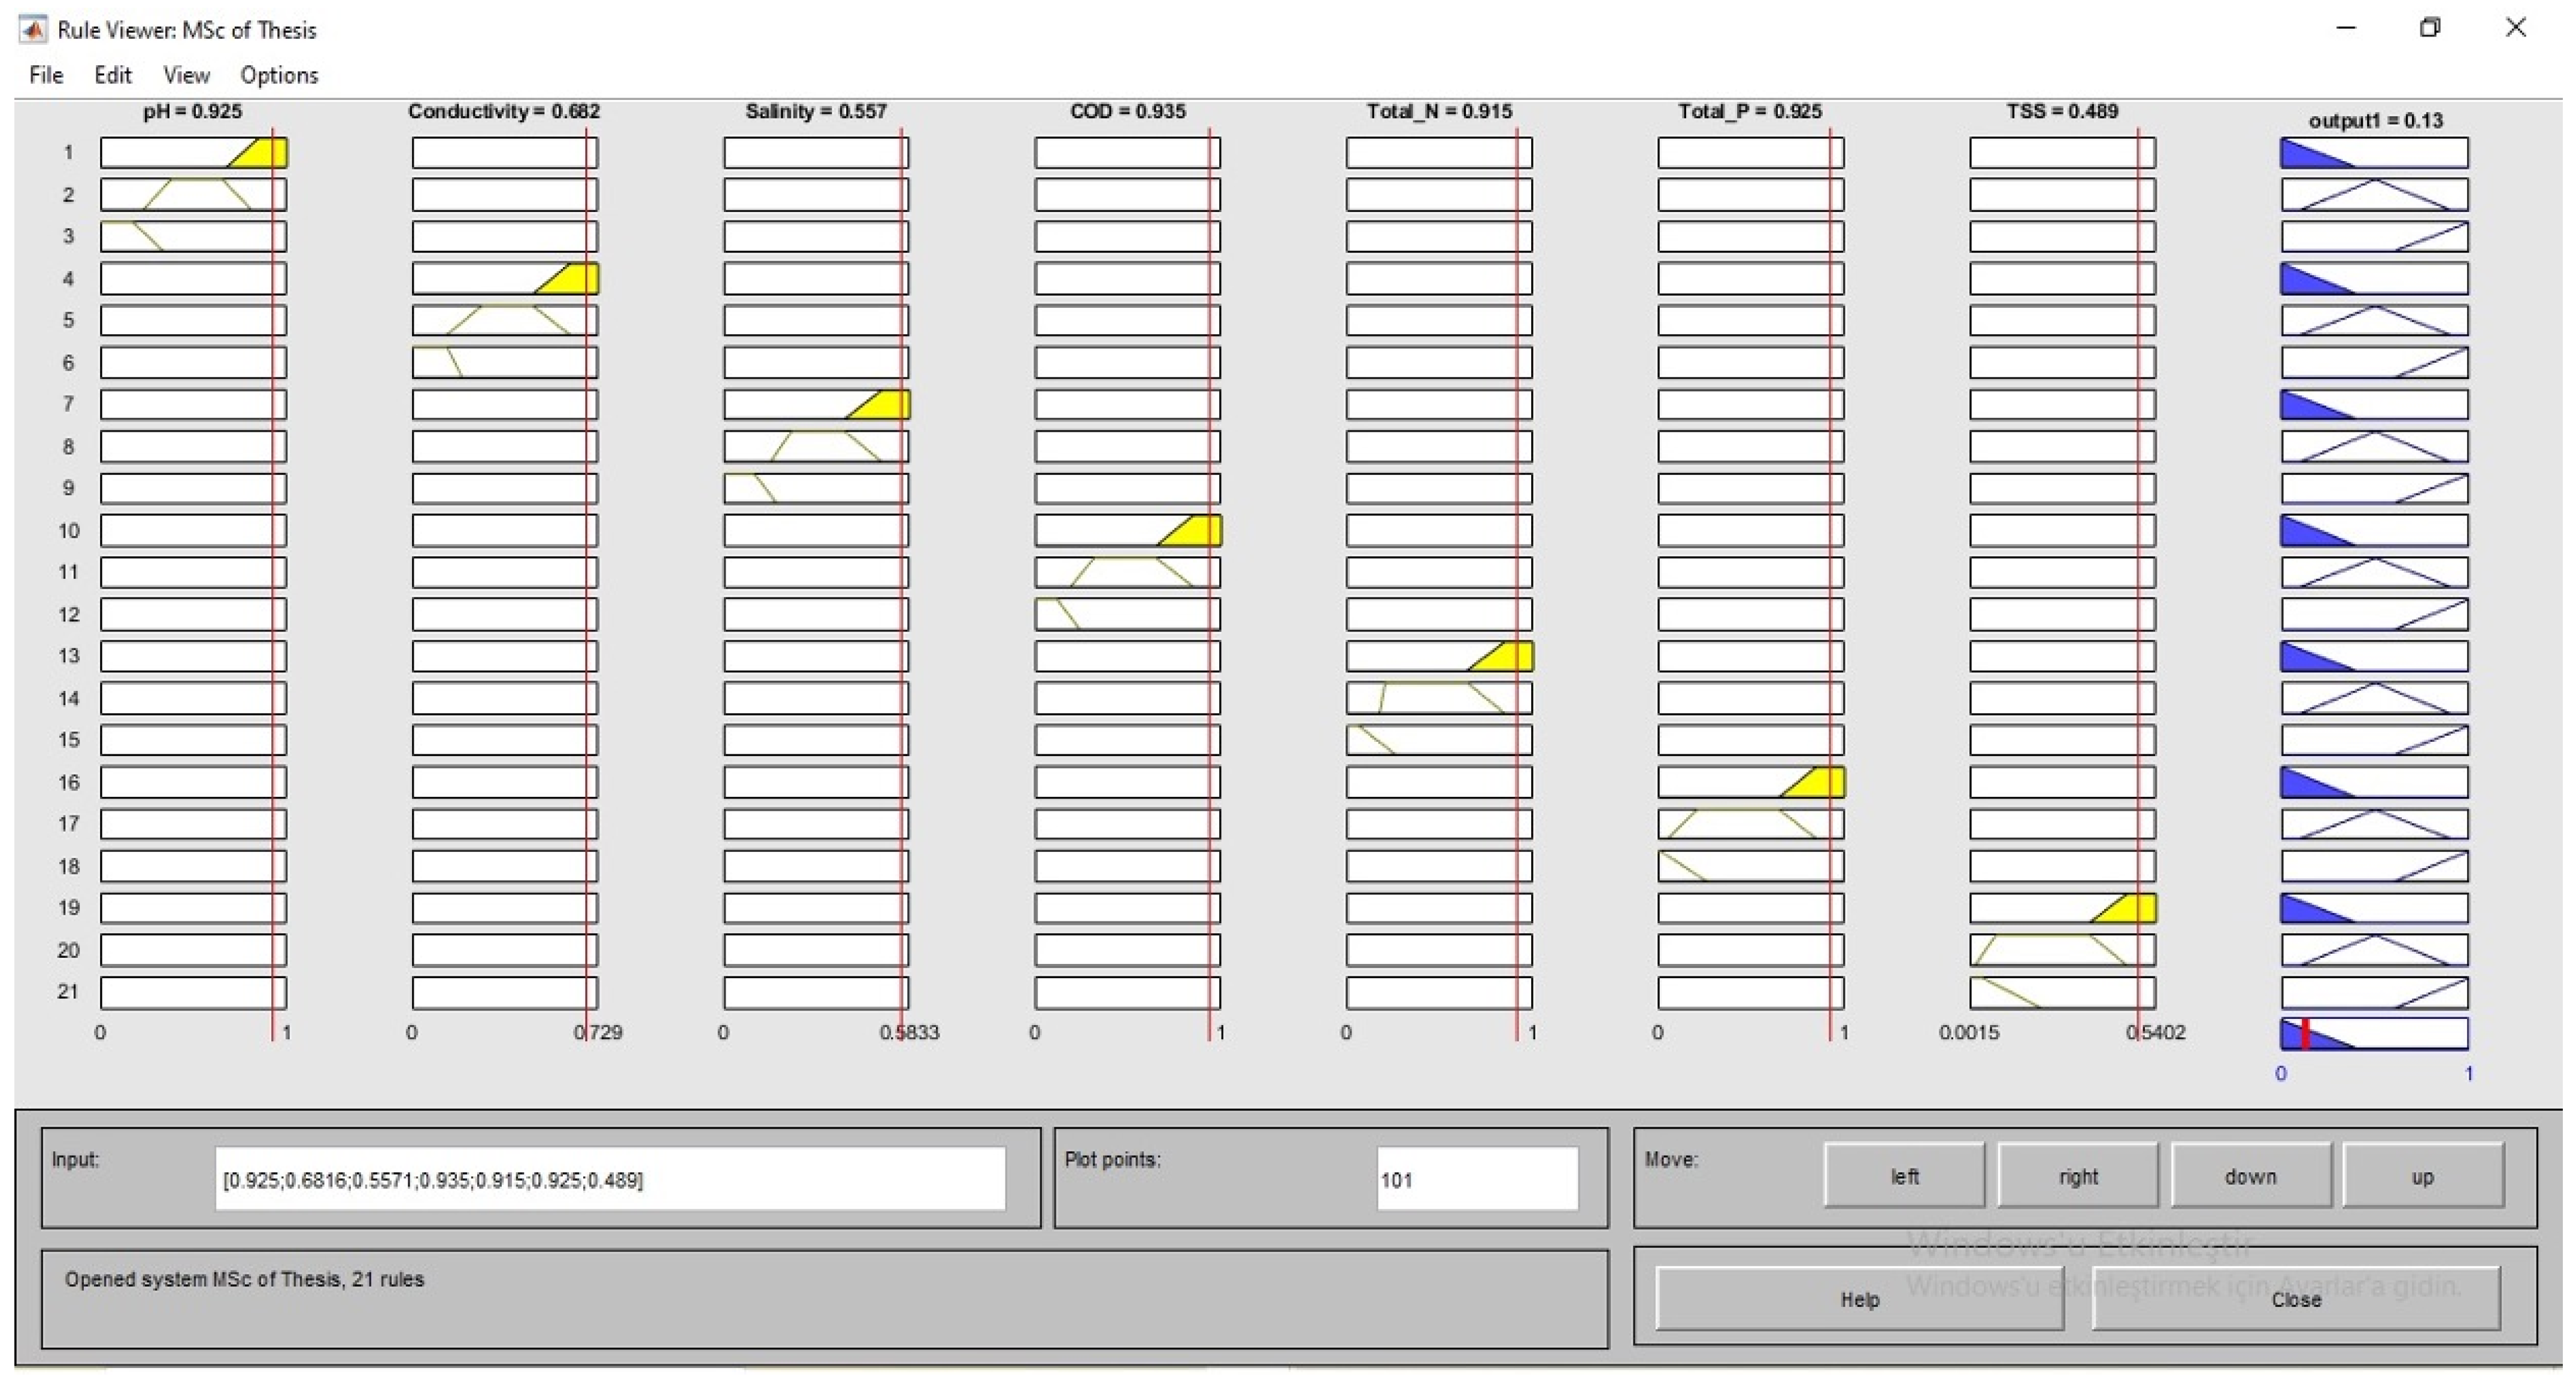This screenshot has height=1383, width=2576.
Task: Click the Help button
Action: pyautogui.click(x=1859, y=1299)
